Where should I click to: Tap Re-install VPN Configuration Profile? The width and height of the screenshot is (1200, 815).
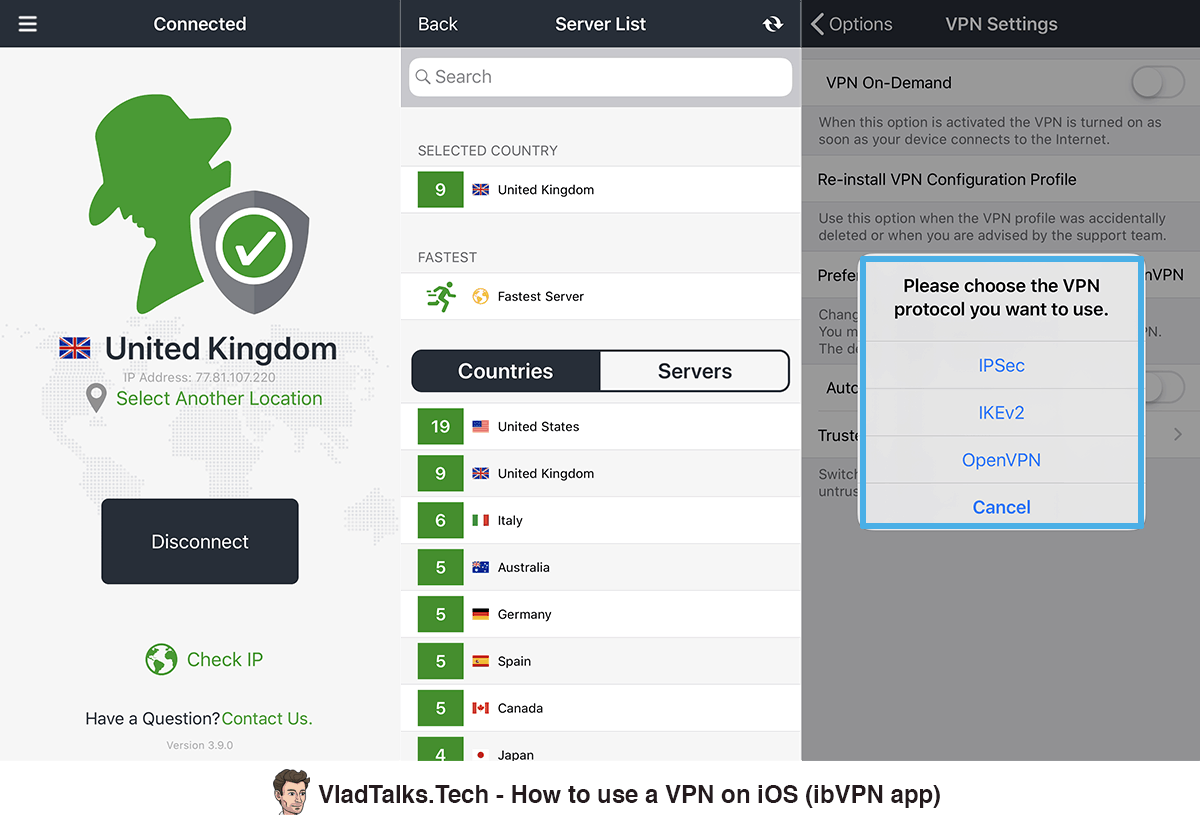click(x=1001, y=180)
